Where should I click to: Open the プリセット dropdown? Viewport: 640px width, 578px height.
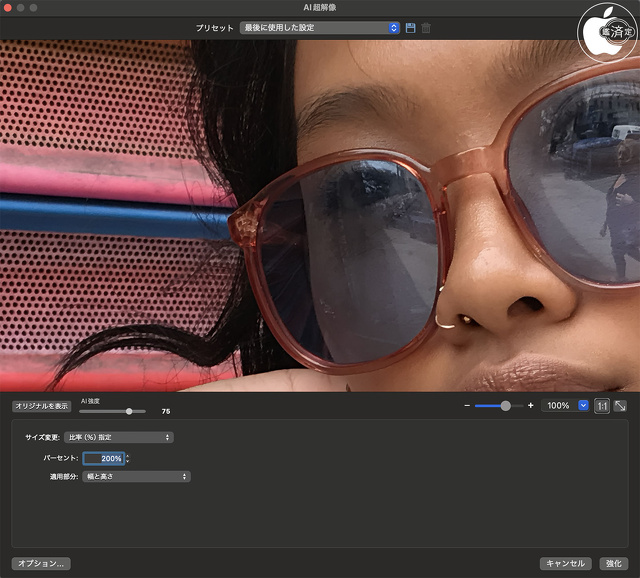[x=320, y=28]
